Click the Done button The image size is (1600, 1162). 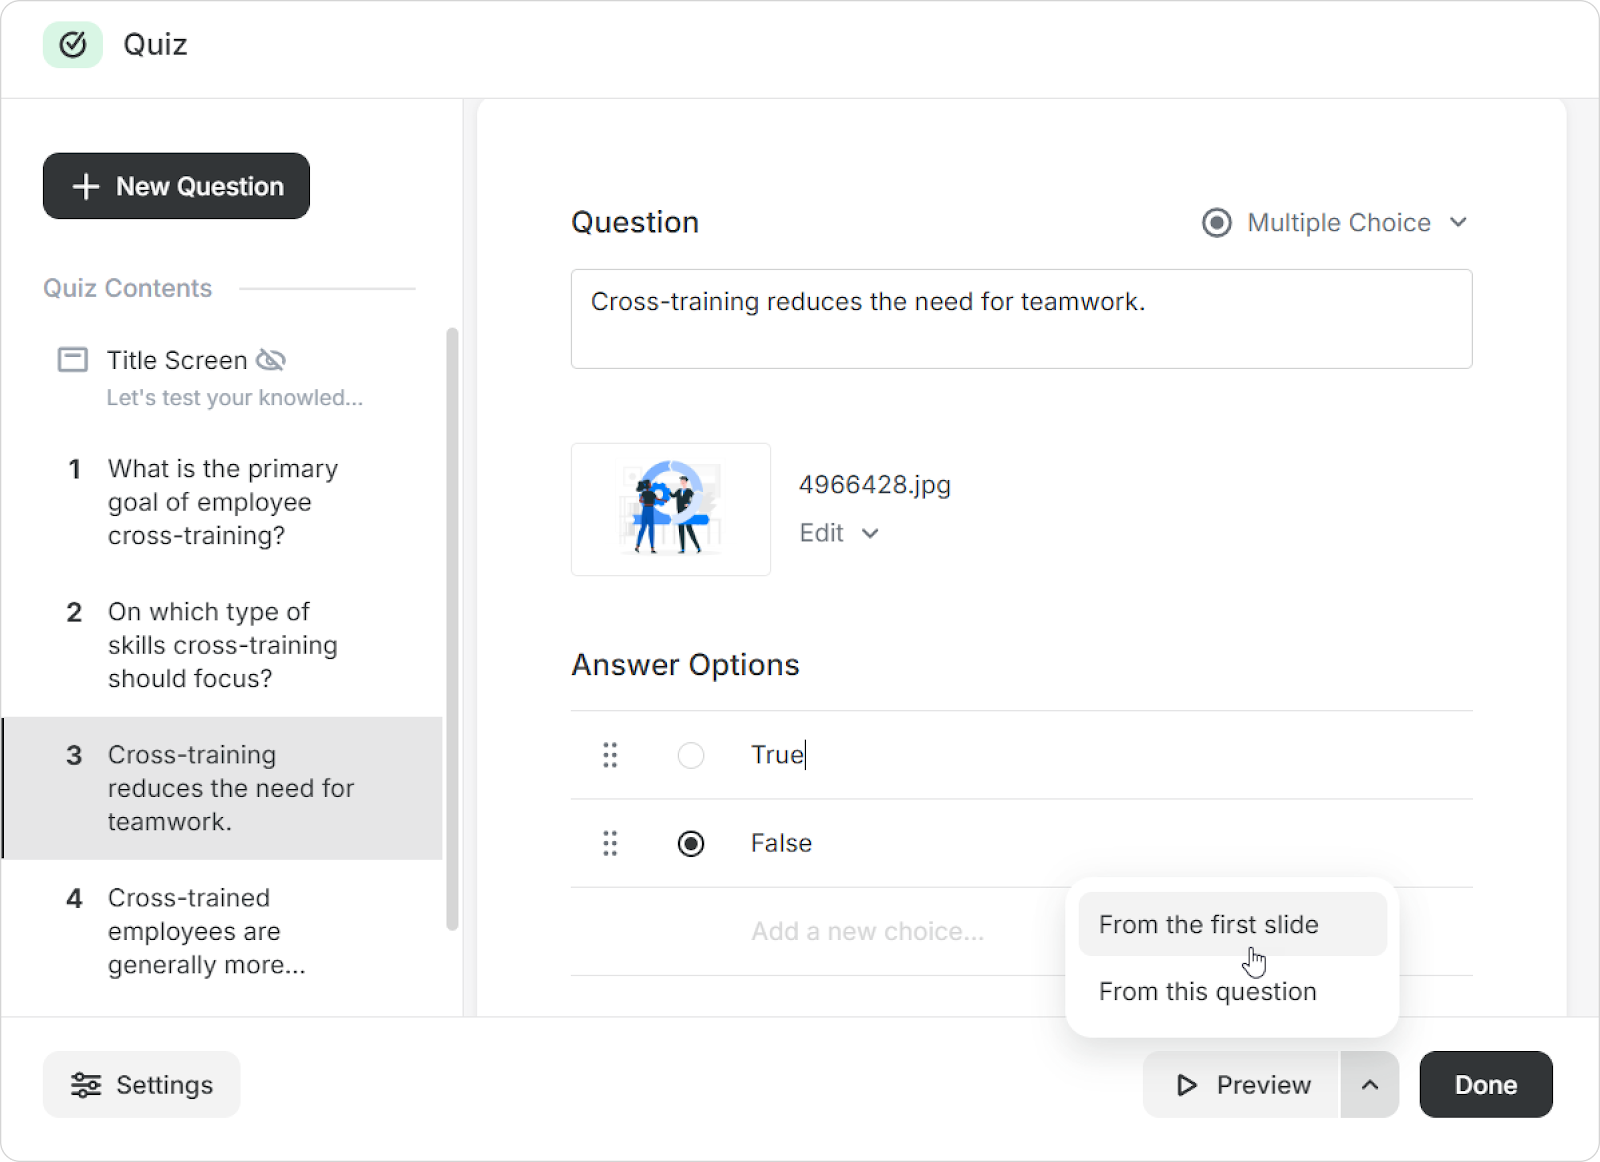[x=1485, y=1085]
